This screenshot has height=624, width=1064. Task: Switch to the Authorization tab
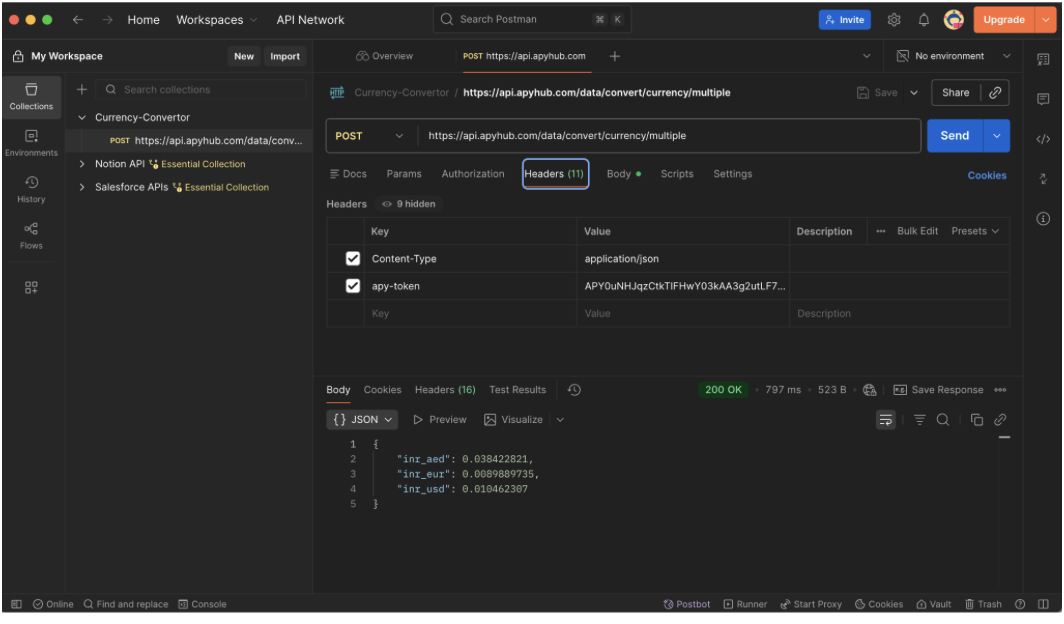(x=473, y=174)
